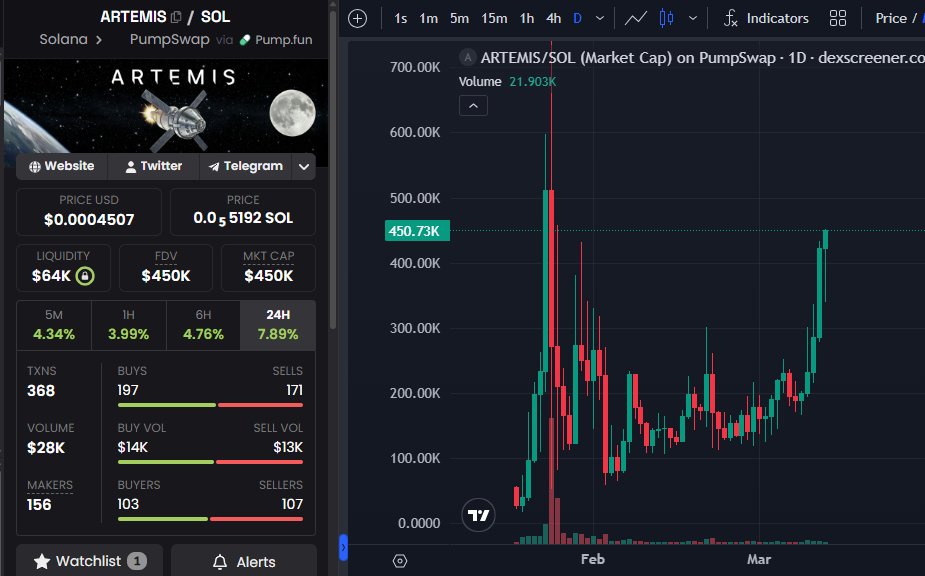Click the fx Indicators icon
This screenshot has width=925, height=576.
(x=758, y=17)
